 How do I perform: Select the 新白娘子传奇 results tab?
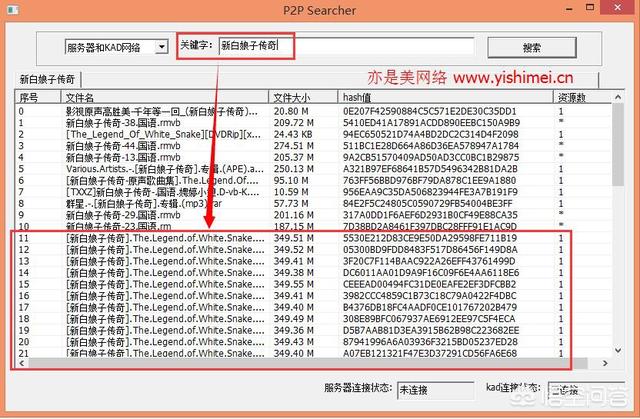[47, 79]
